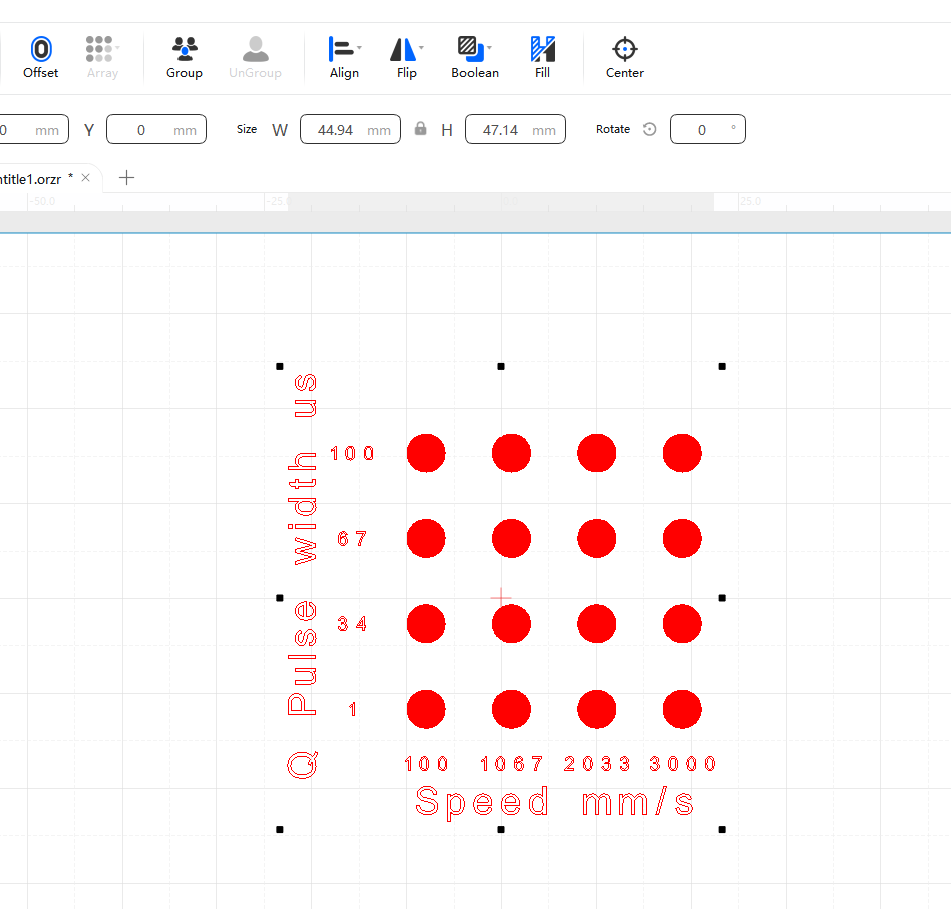This screenshot has height=909, width=951.
Task: Click the Rotate reset icon
Action: pos(650,129)
